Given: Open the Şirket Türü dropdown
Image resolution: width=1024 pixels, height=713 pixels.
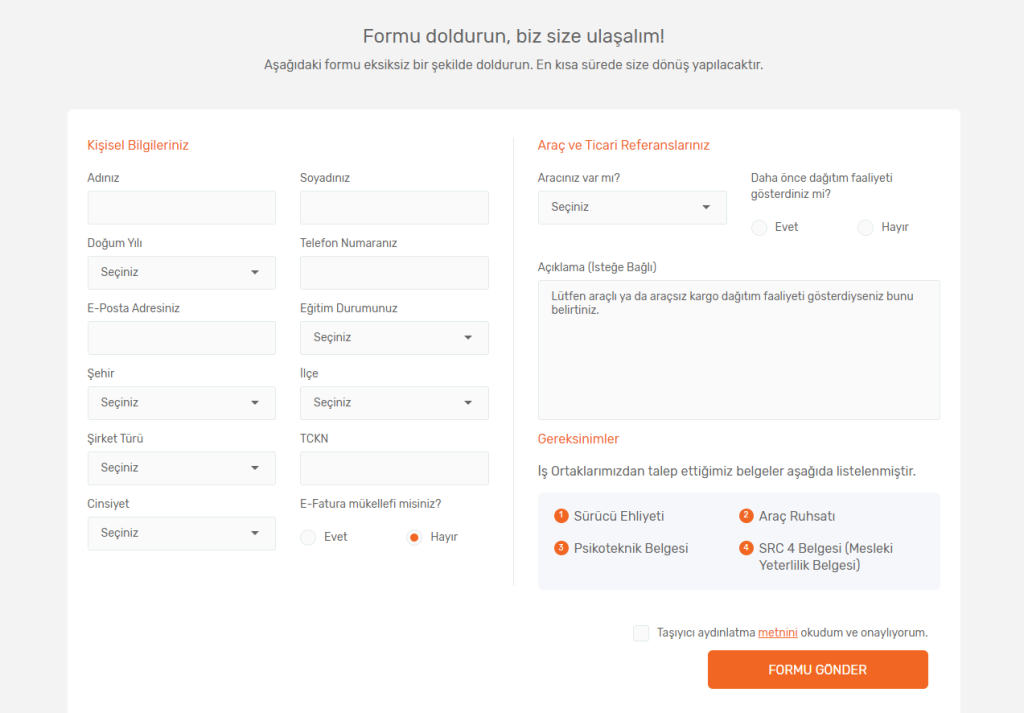Looking at the screenshot, I should pos(182,468).
